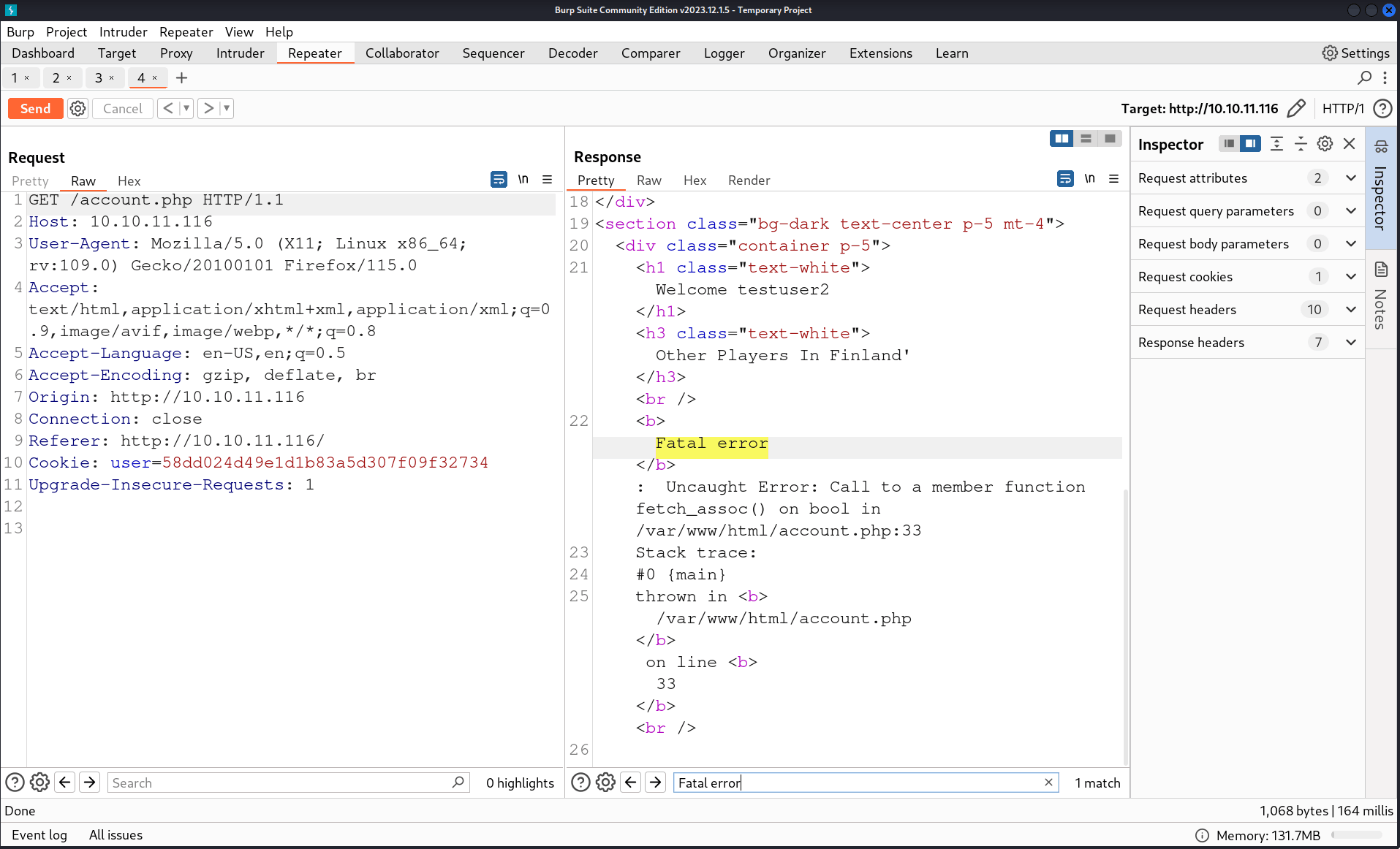Switch to the Intruder tab

(241, 53)
